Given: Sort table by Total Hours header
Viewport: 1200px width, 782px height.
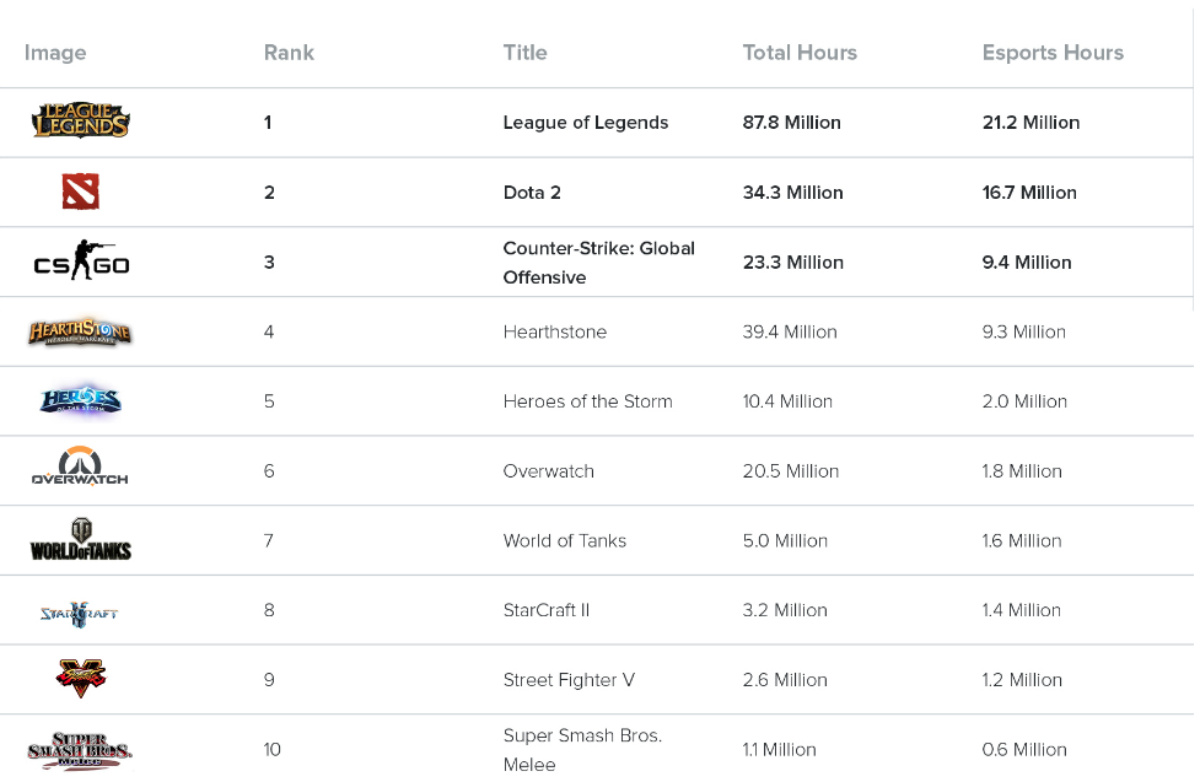Looking at the screenshot, I should click(800, 53).
